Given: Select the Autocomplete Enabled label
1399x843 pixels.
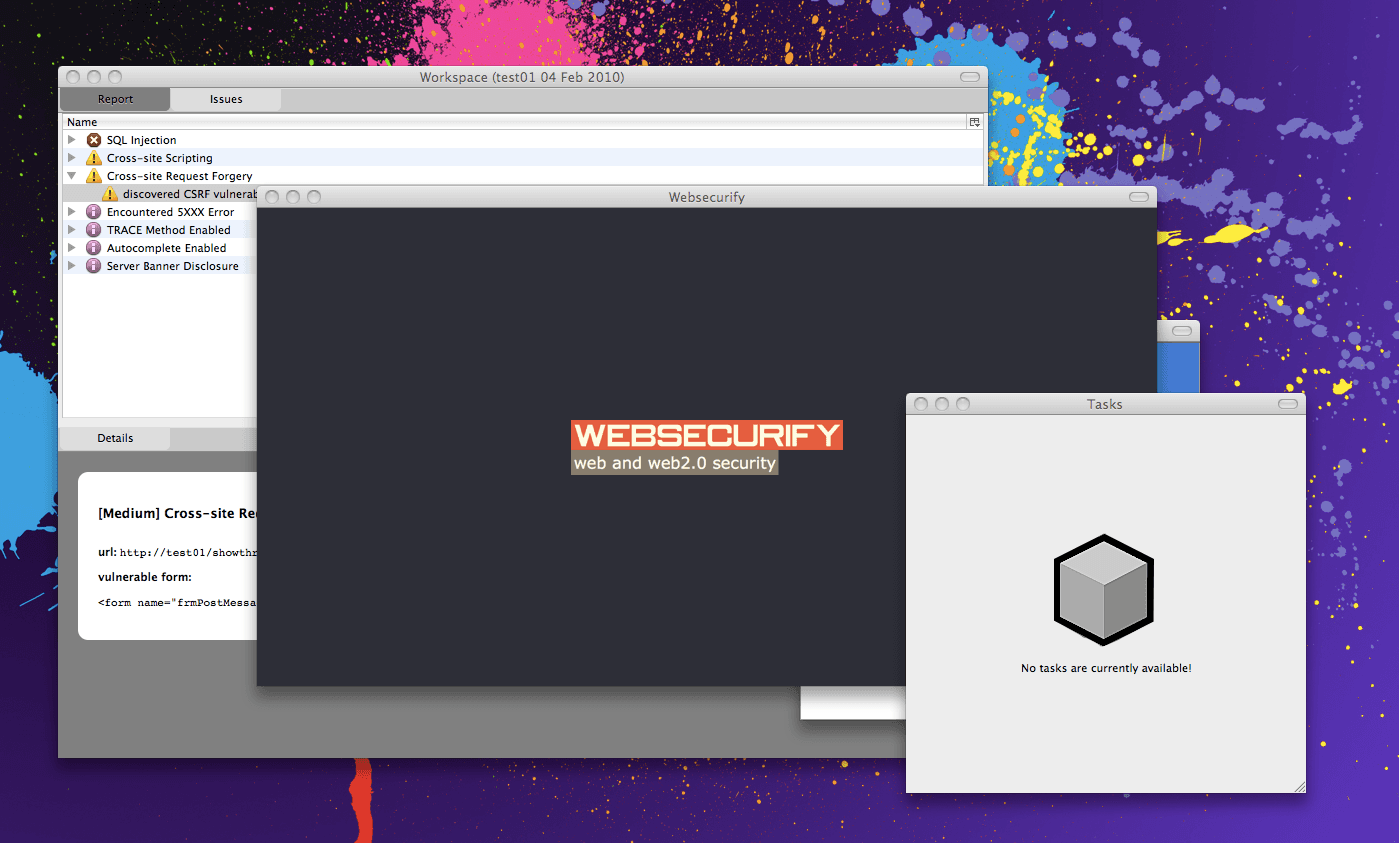Looking at the screenshot, I should (167, 248).
